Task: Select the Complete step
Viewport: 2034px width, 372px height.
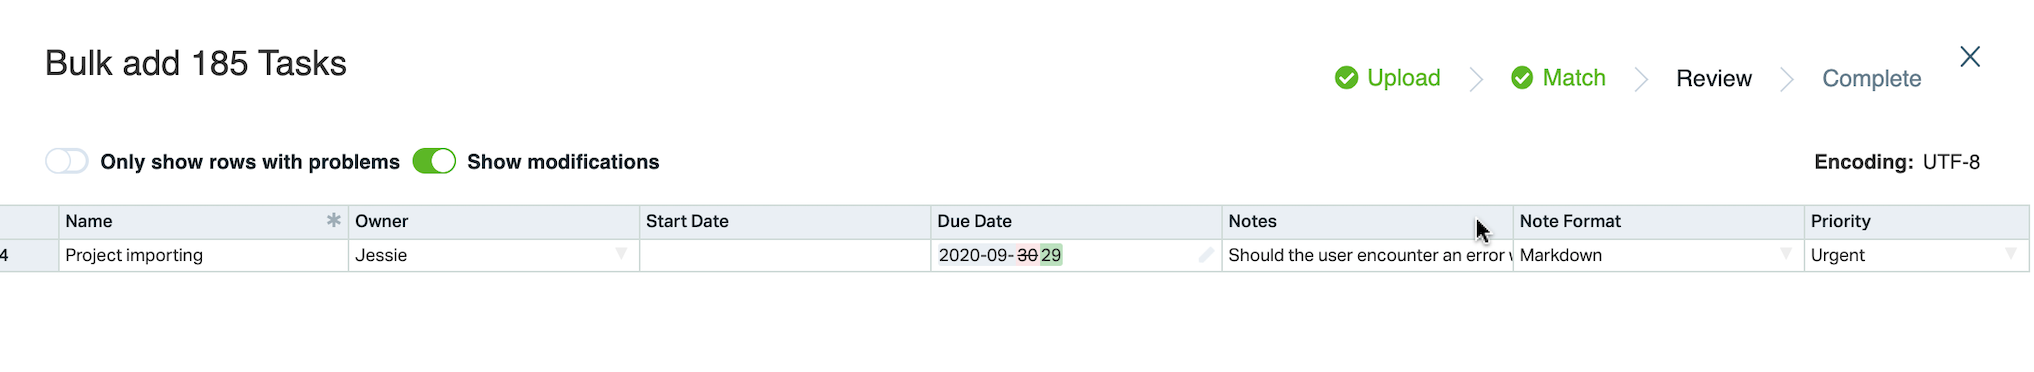Action: coord(1872,79)
